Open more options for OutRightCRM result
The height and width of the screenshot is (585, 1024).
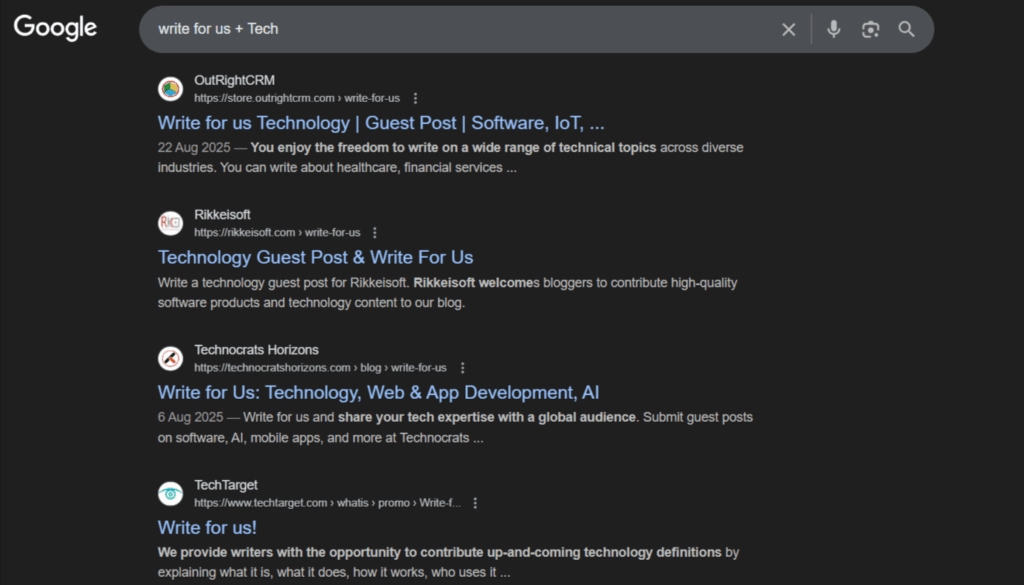(416, 98)
